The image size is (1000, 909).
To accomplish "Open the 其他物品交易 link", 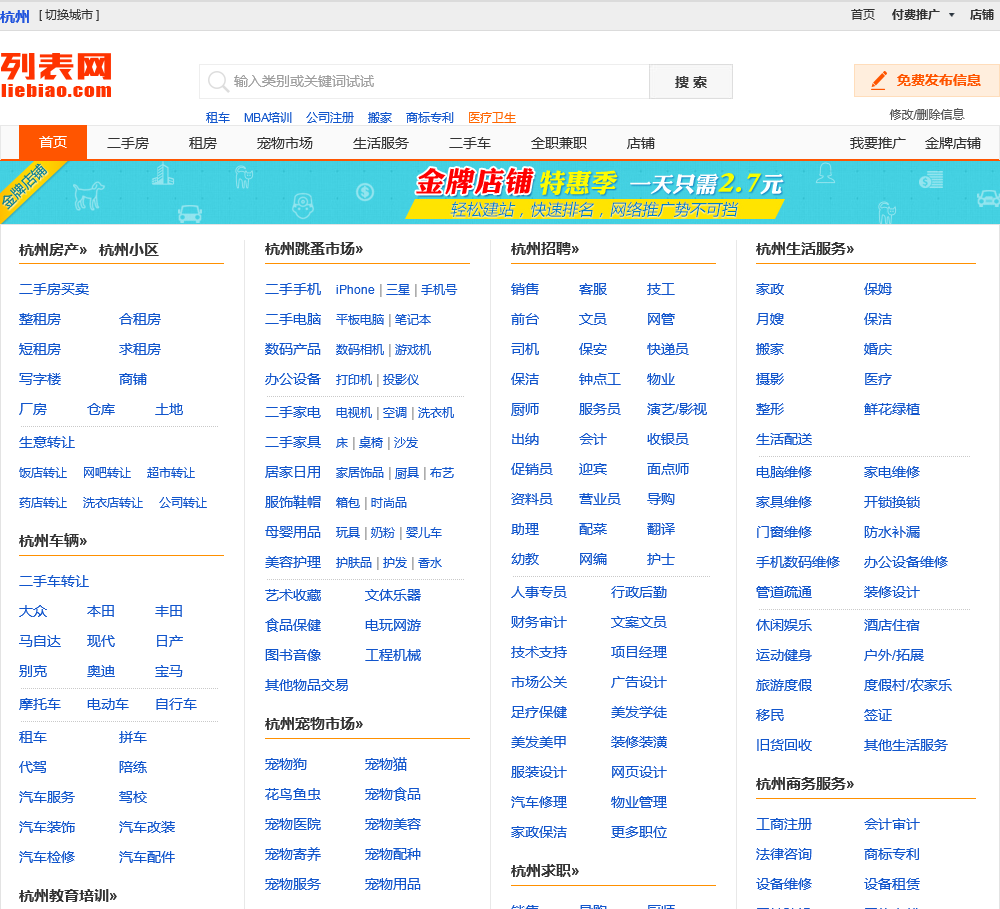I will [307, 685].
